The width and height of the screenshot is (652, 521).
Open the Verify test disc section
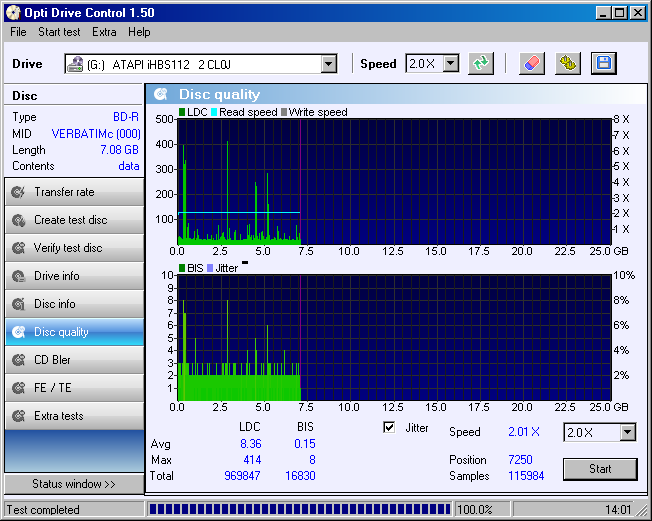click(x=74, y=248)
